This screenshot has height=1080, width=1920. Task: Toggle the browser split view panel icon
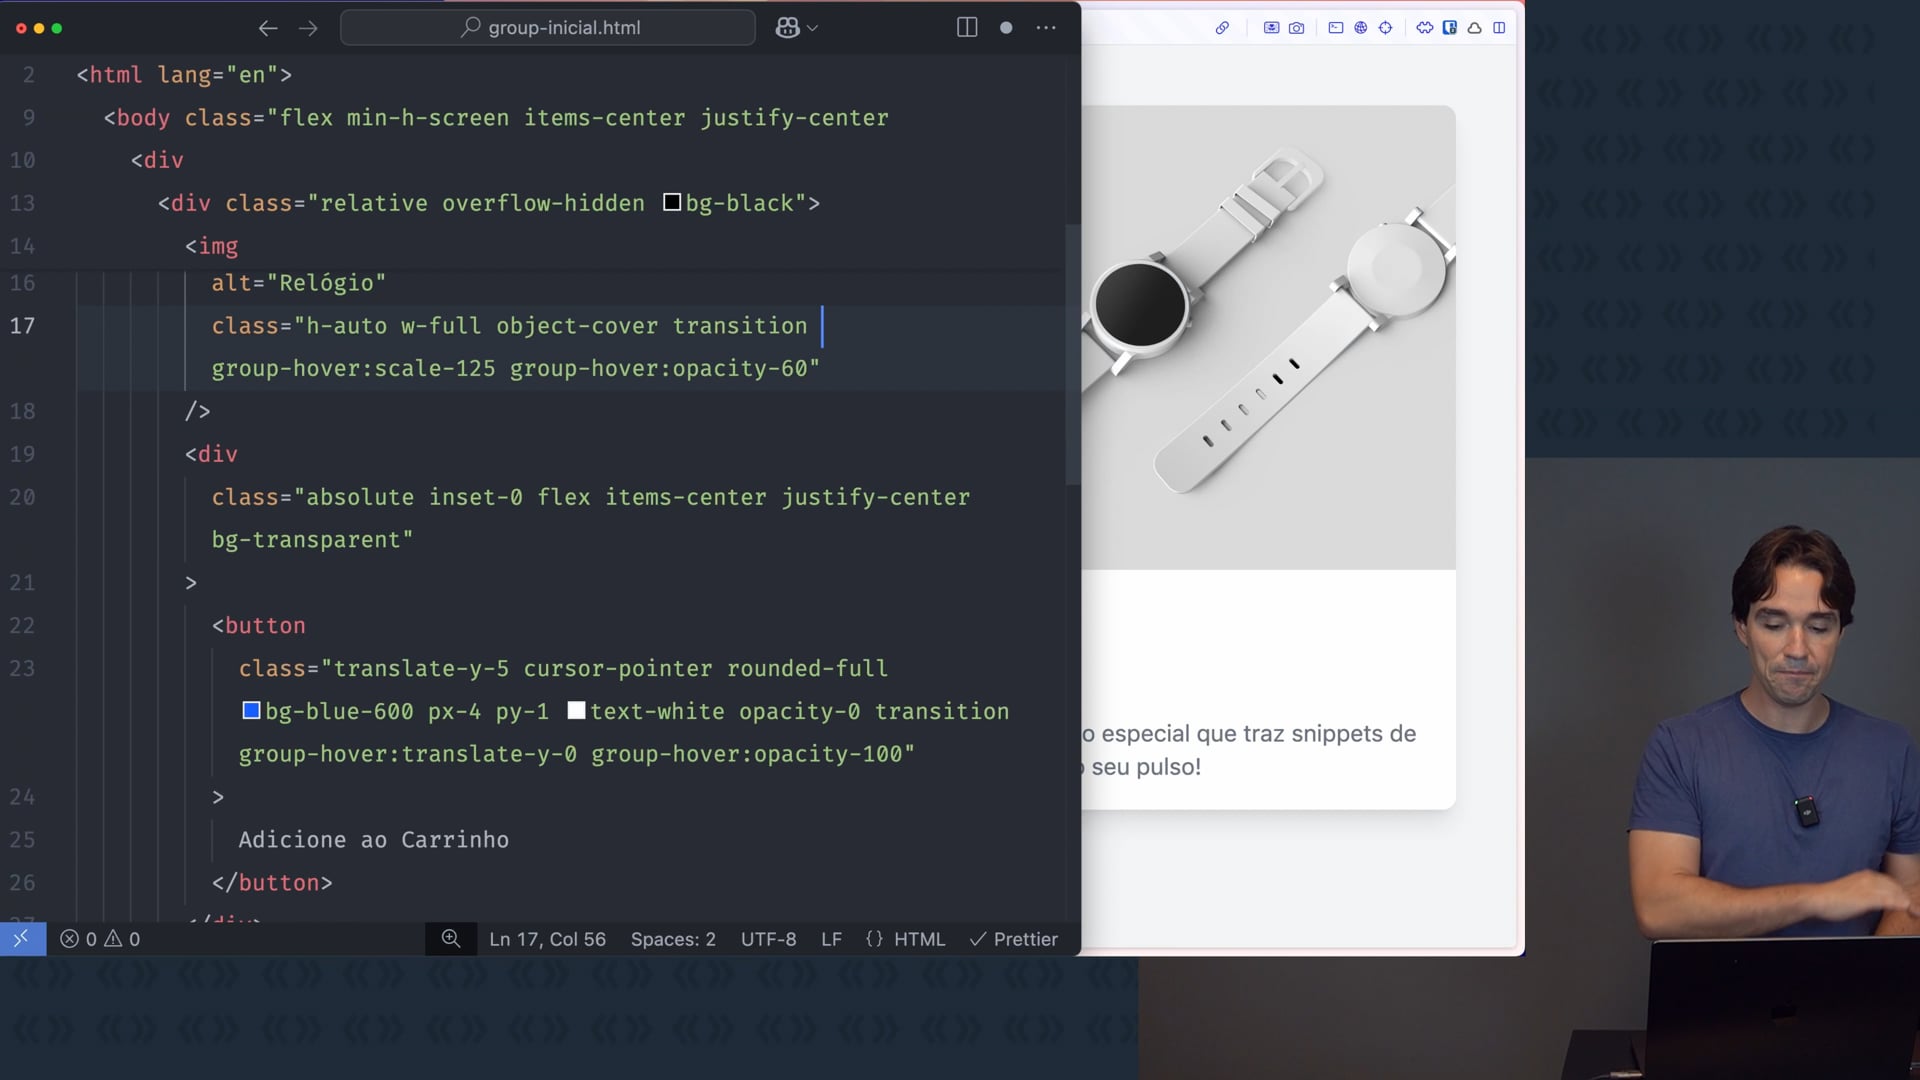pyautogui.click(x=1499, y=28)
